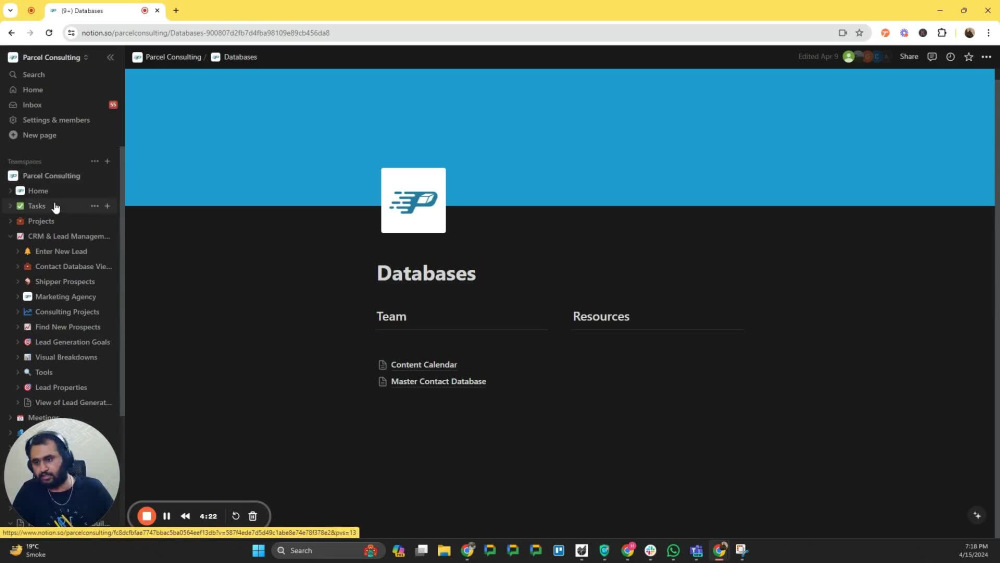Open Lead Properties page
Image resolution: width=1000 pixels, height=563 pixels.
coord(61,388)
